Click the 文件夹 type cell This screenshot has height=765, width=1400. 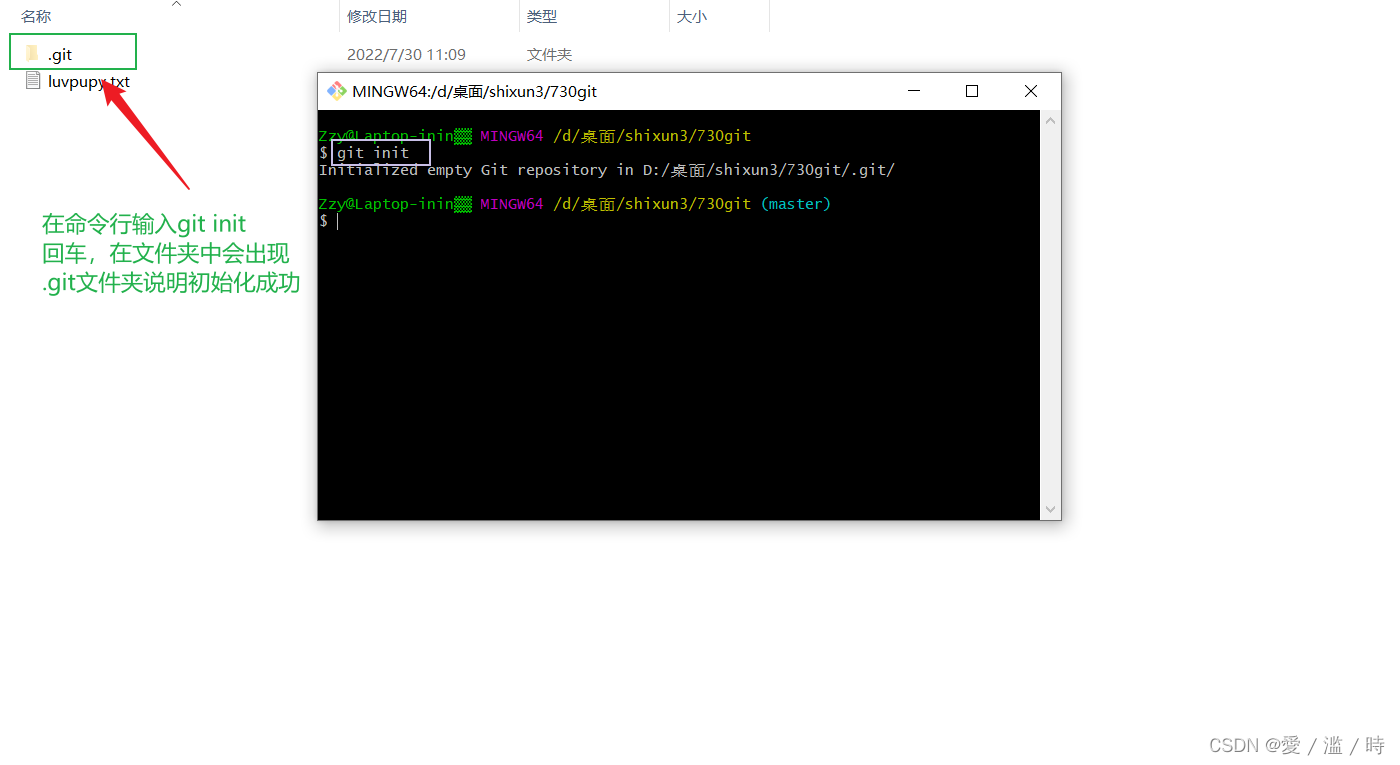tap(549, 54)
